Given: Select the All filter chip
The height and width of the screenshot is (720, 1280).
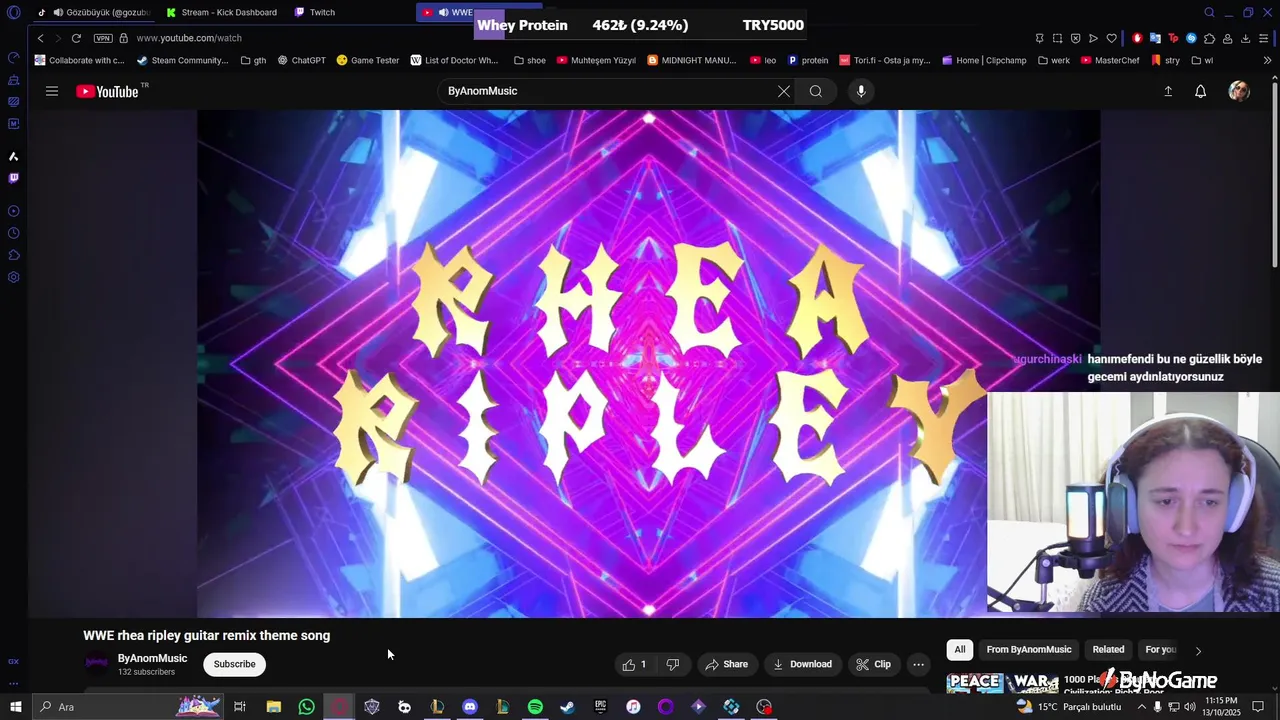Looking at the screenshot, I should (x=960, y=650).
